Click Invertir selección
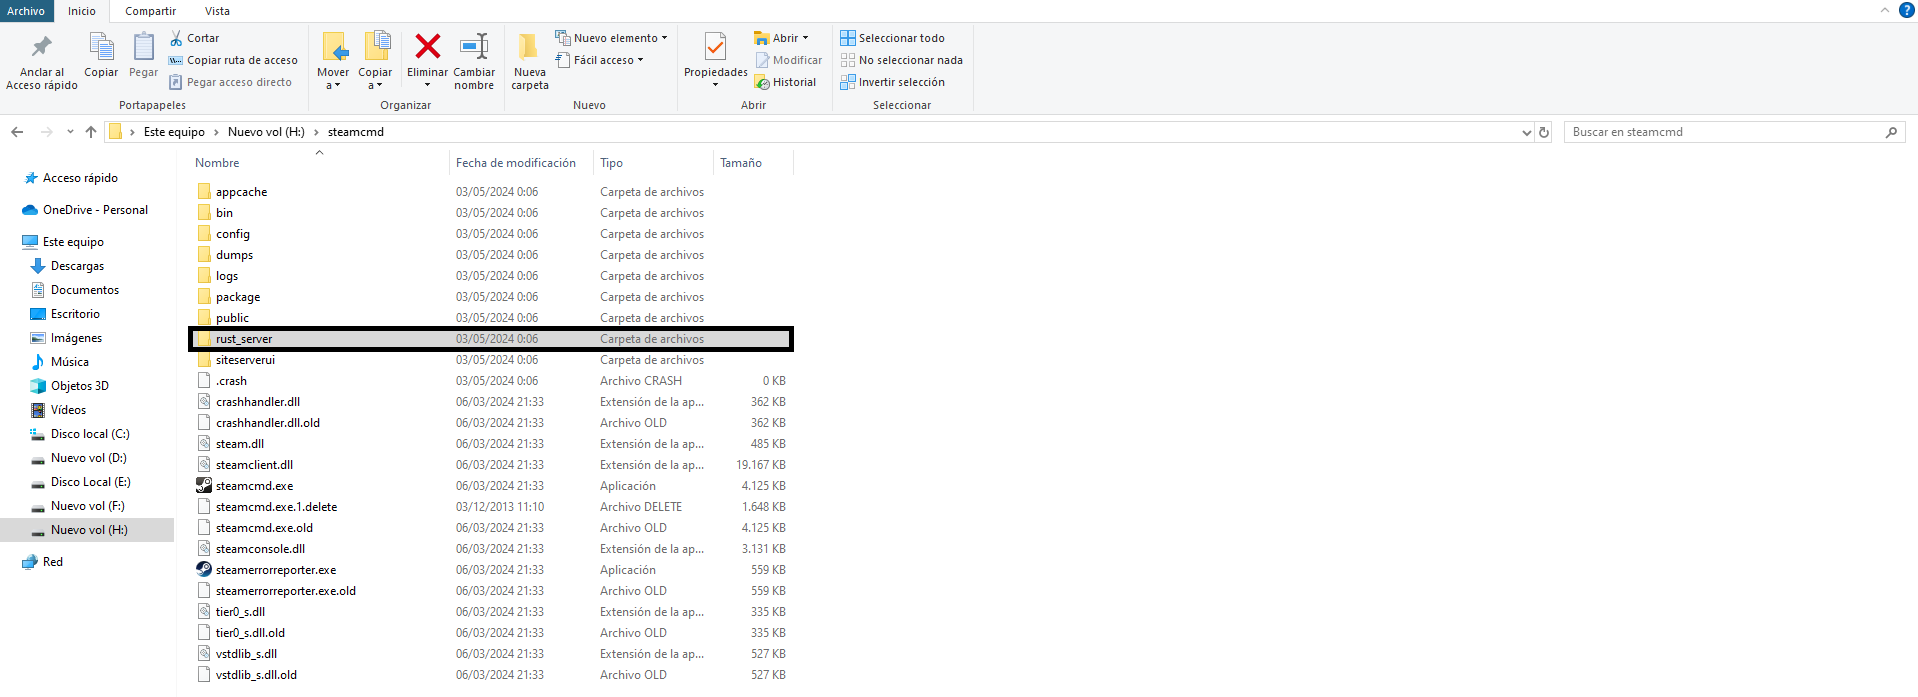This screenshot has width=1918, height=697. tap(892, 82)
